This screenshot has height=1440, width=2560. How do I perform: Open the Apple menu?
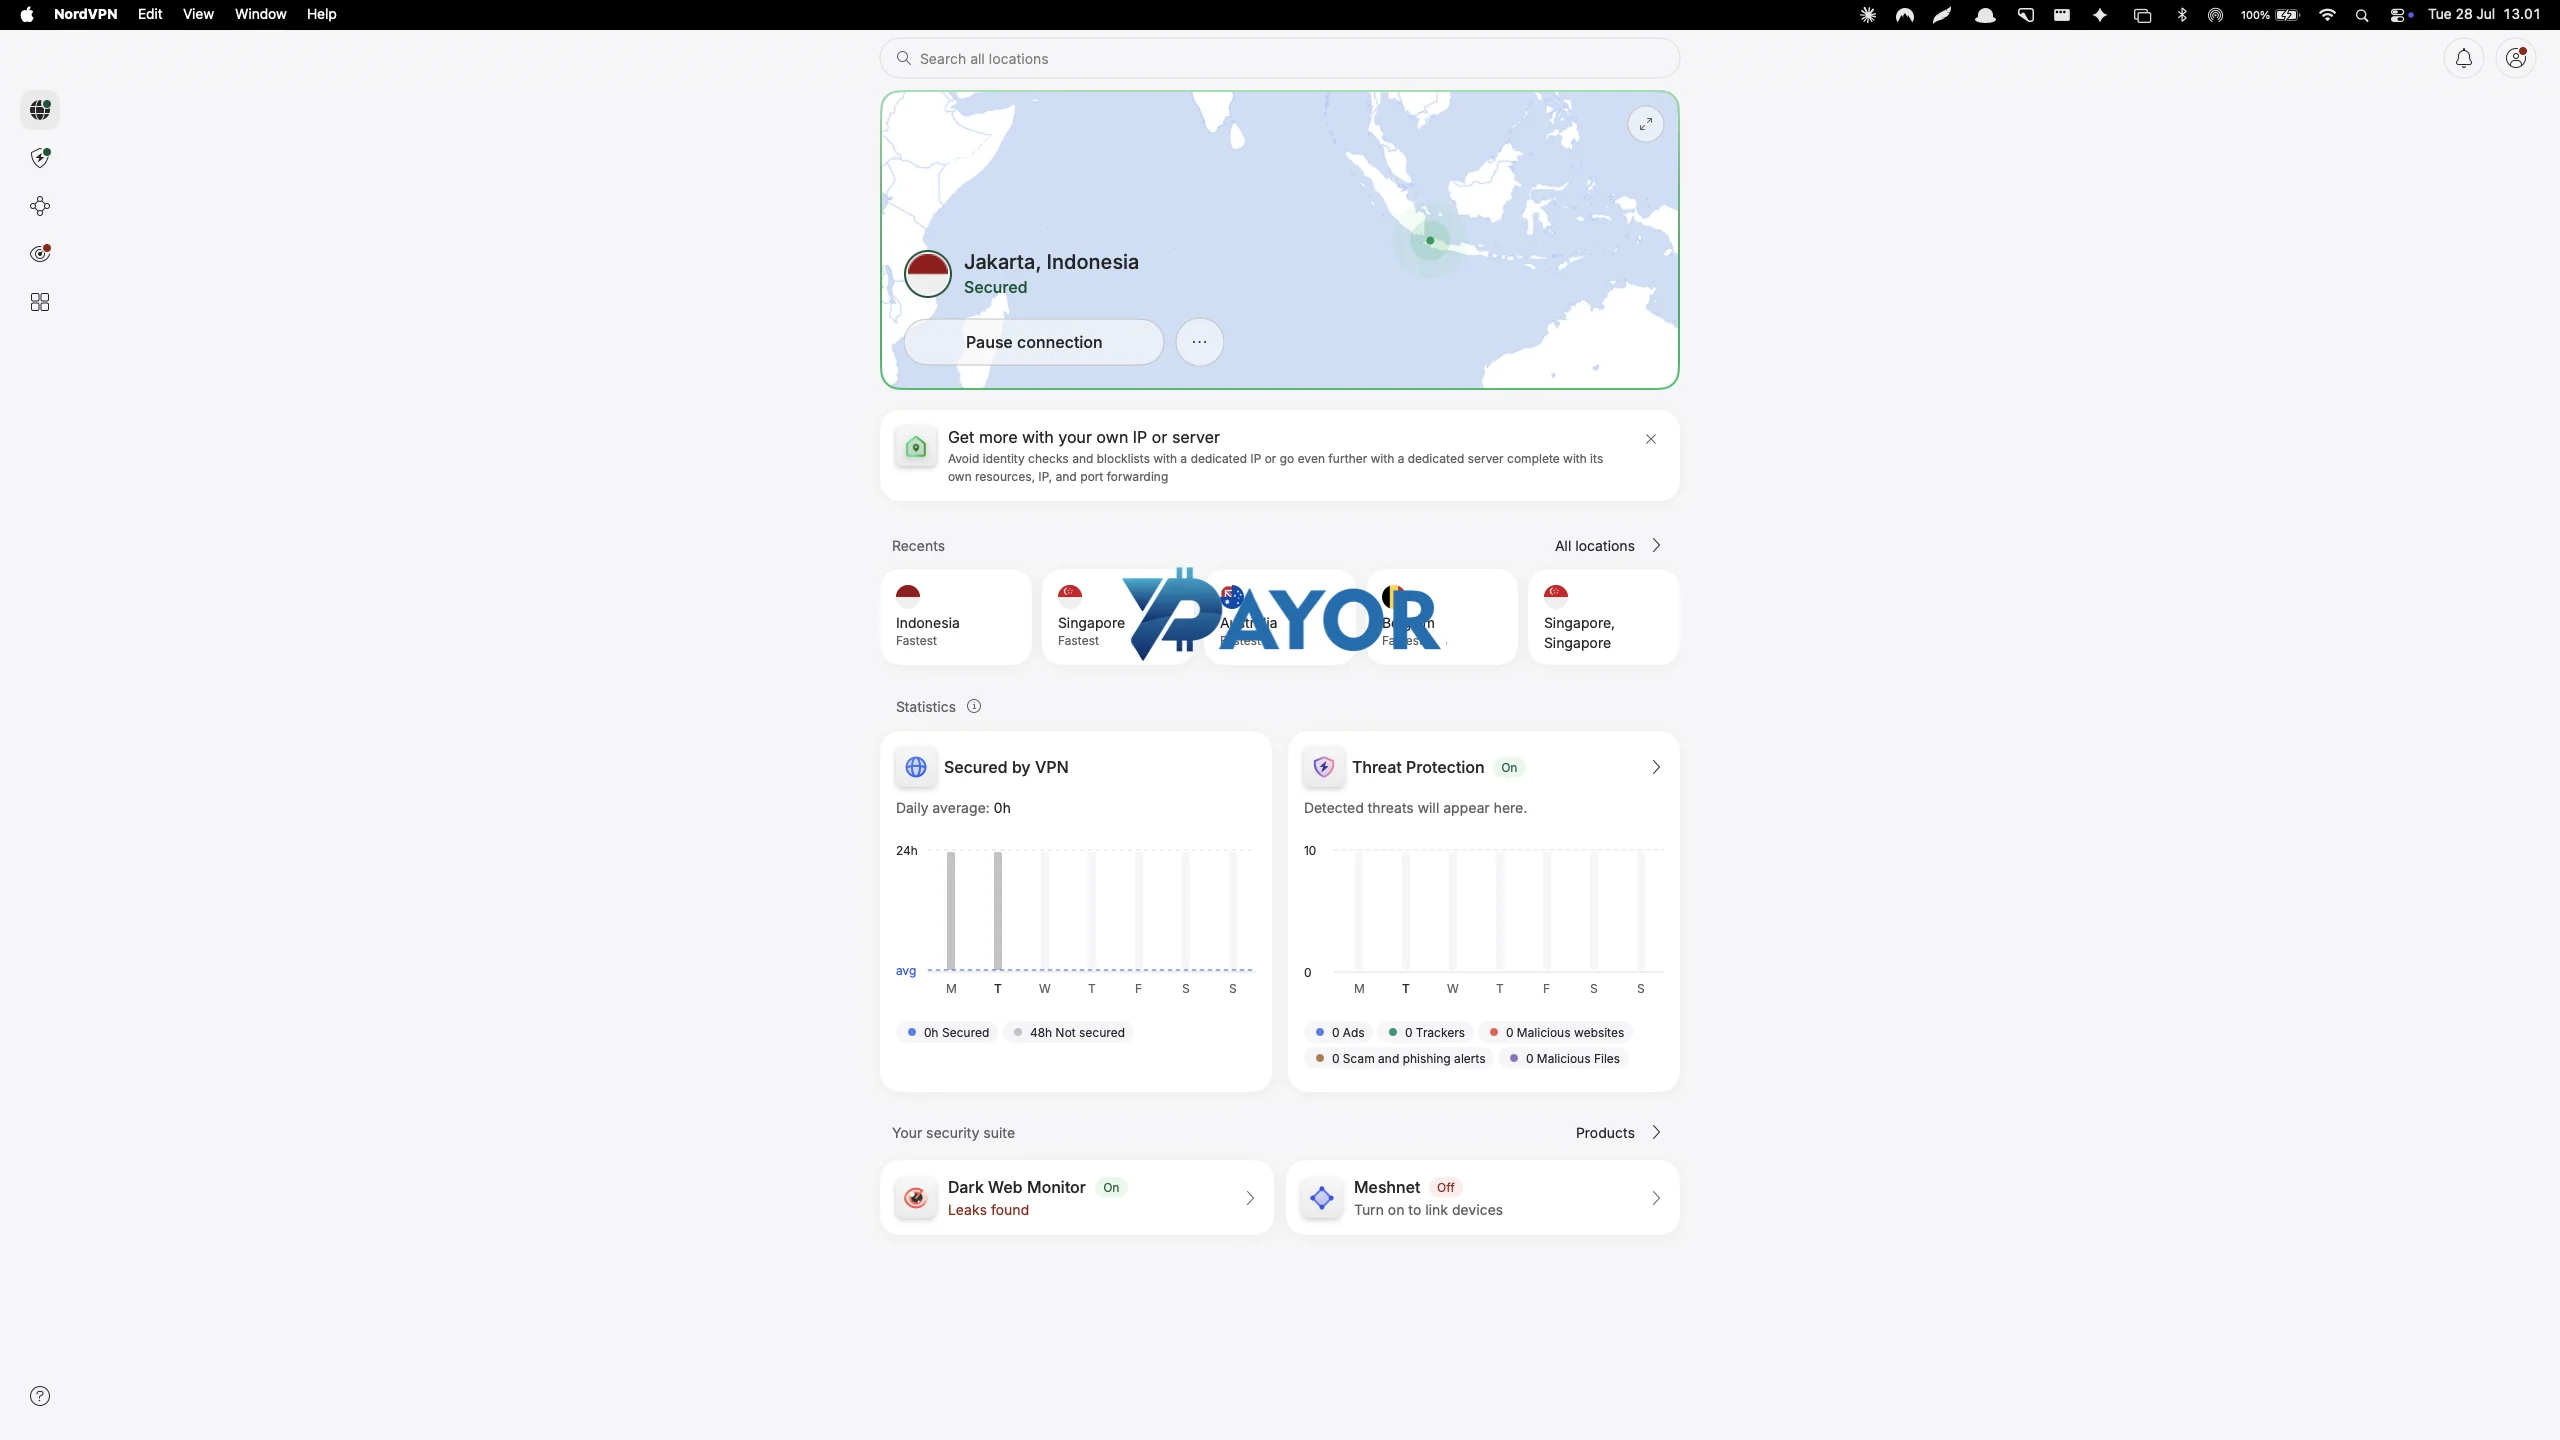[27, 14]
